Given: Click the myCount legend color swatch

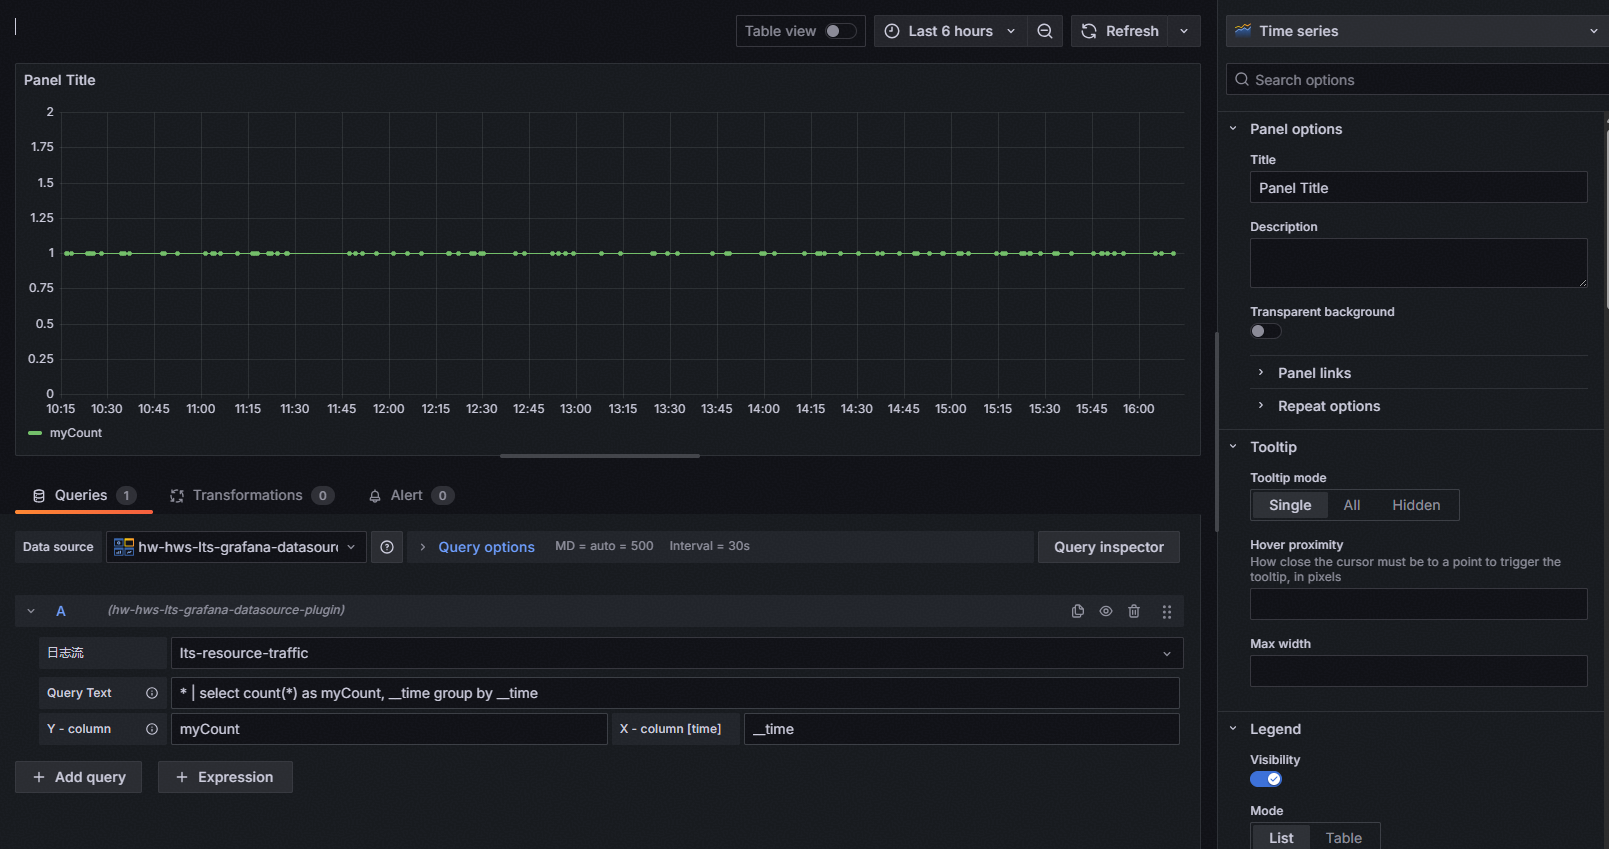Looking at the screenshot, I should [35, 433].
